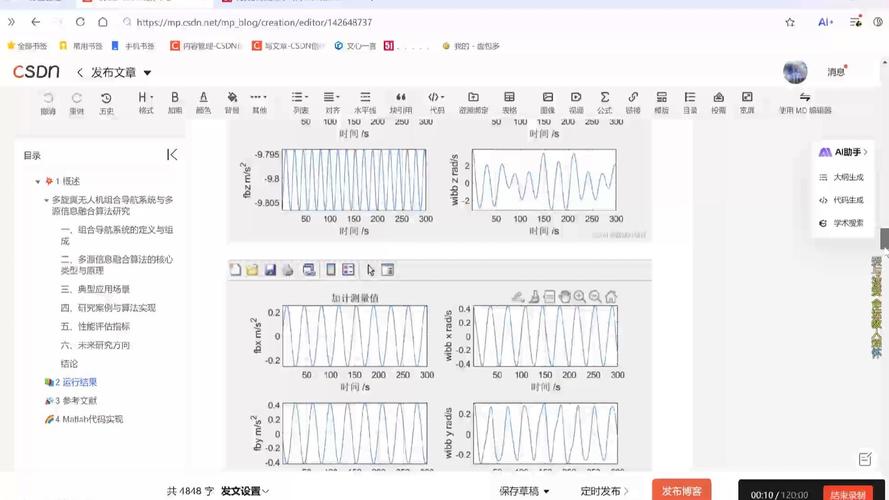Jump to section 二、多源信息融合算法的核心类型与原理
The image size is (889, 500).
117,265
